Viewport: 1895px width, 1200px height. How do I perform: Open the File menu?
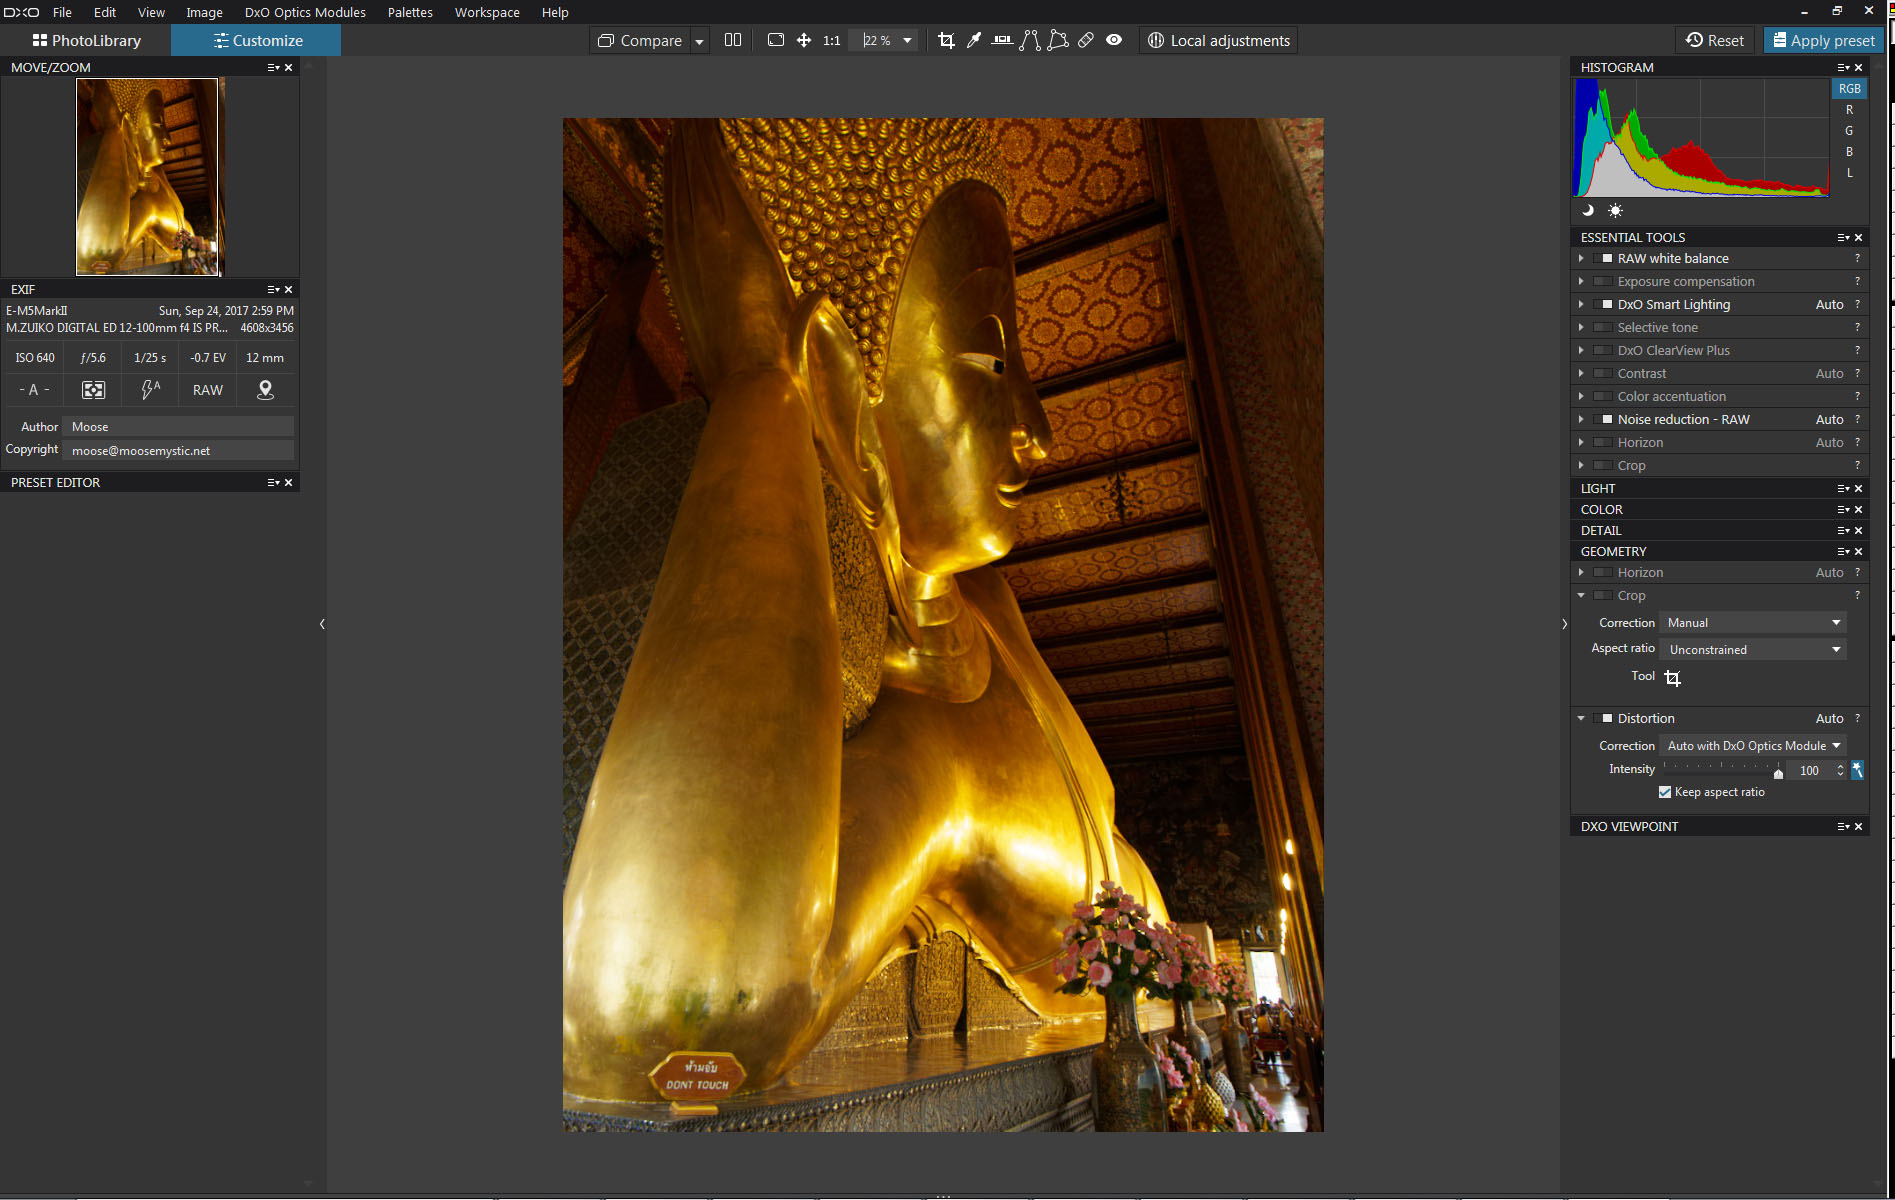[x=62, y=12]
